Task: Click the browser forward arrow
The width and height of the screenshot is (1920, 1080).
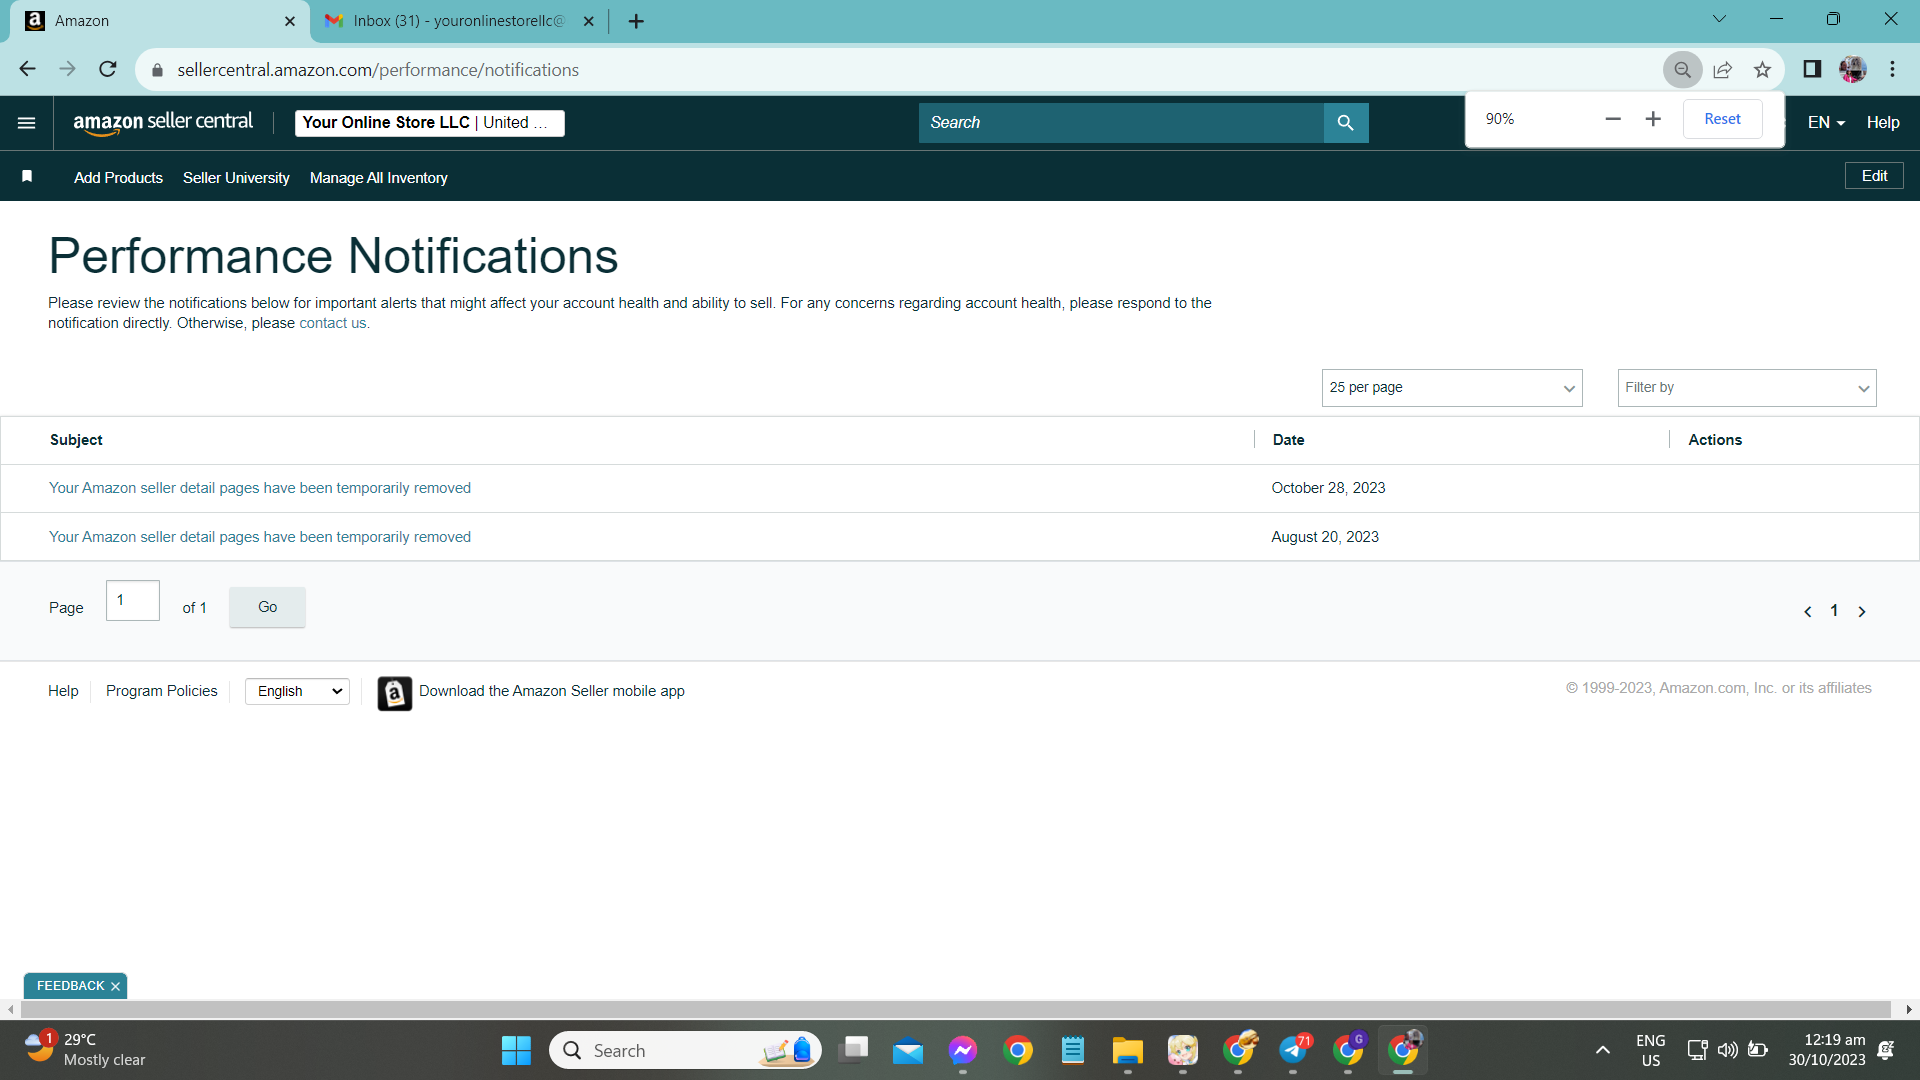Action: coord(67,69)
